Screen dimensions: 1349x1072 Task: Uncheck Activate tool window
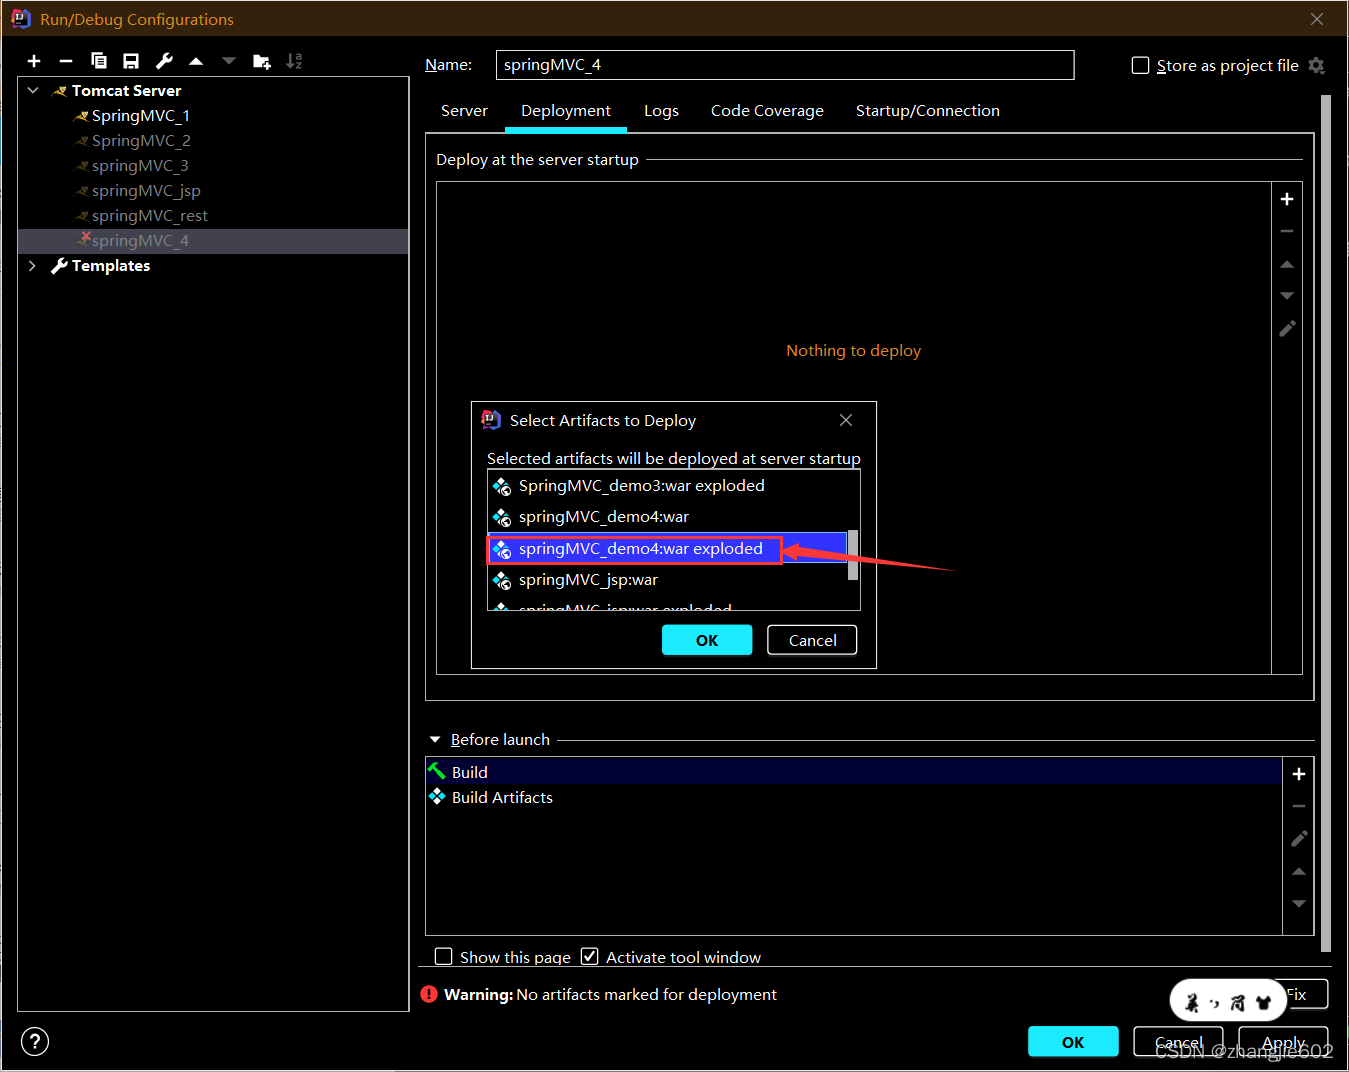(x=590, y=956)
